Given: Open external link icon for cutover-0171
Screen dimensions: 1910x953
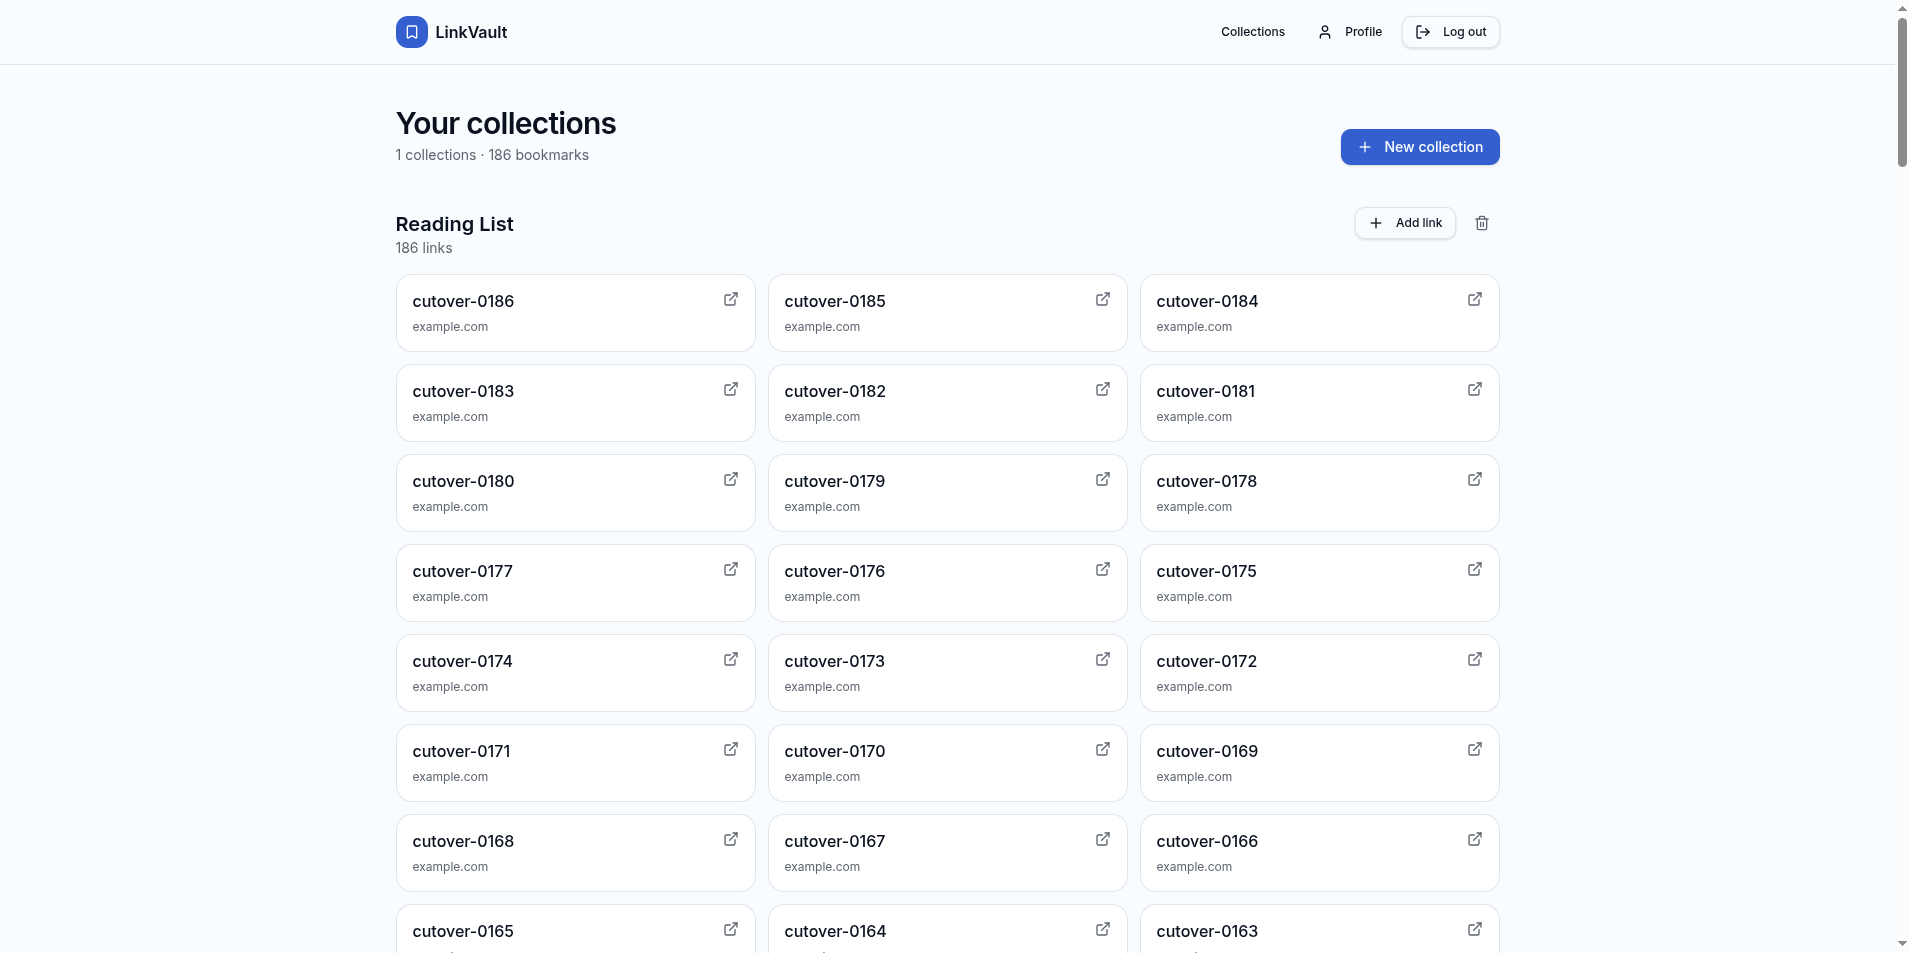Looking at the screenshot, I should 731,749.
